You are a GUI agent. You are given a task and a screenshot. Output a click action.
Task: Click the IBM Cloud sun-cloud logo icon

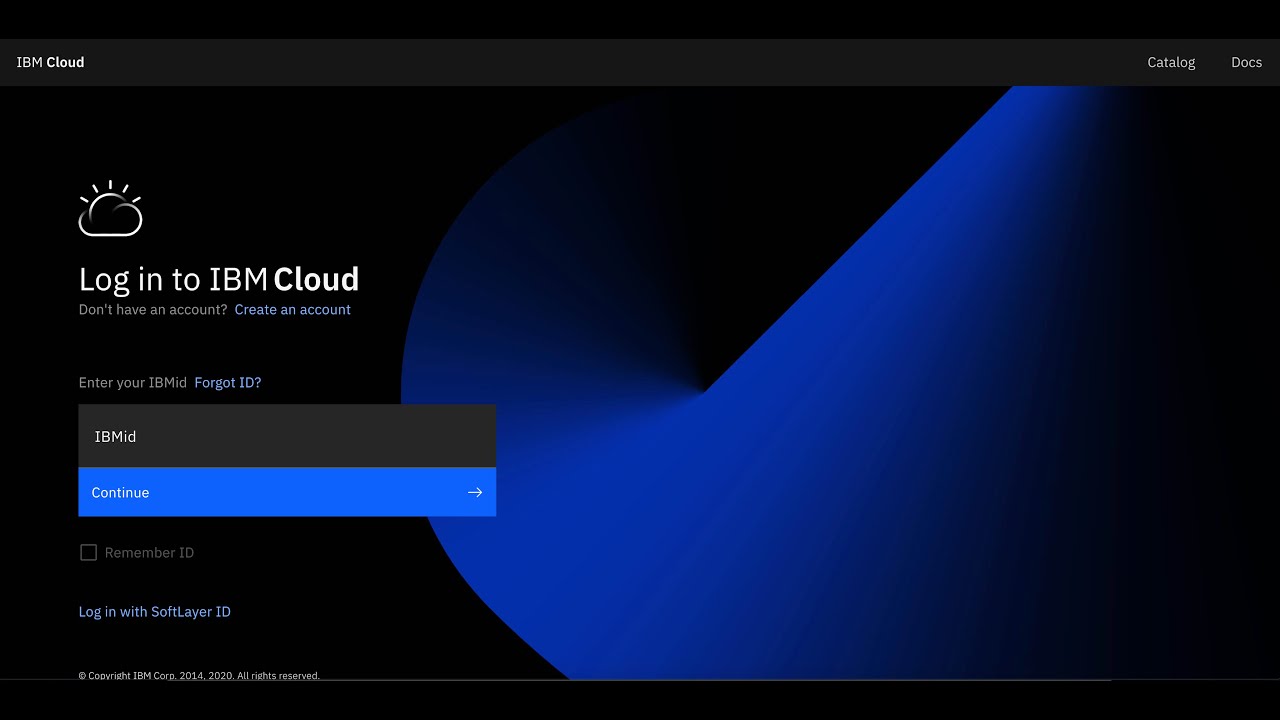coord(110,209)
